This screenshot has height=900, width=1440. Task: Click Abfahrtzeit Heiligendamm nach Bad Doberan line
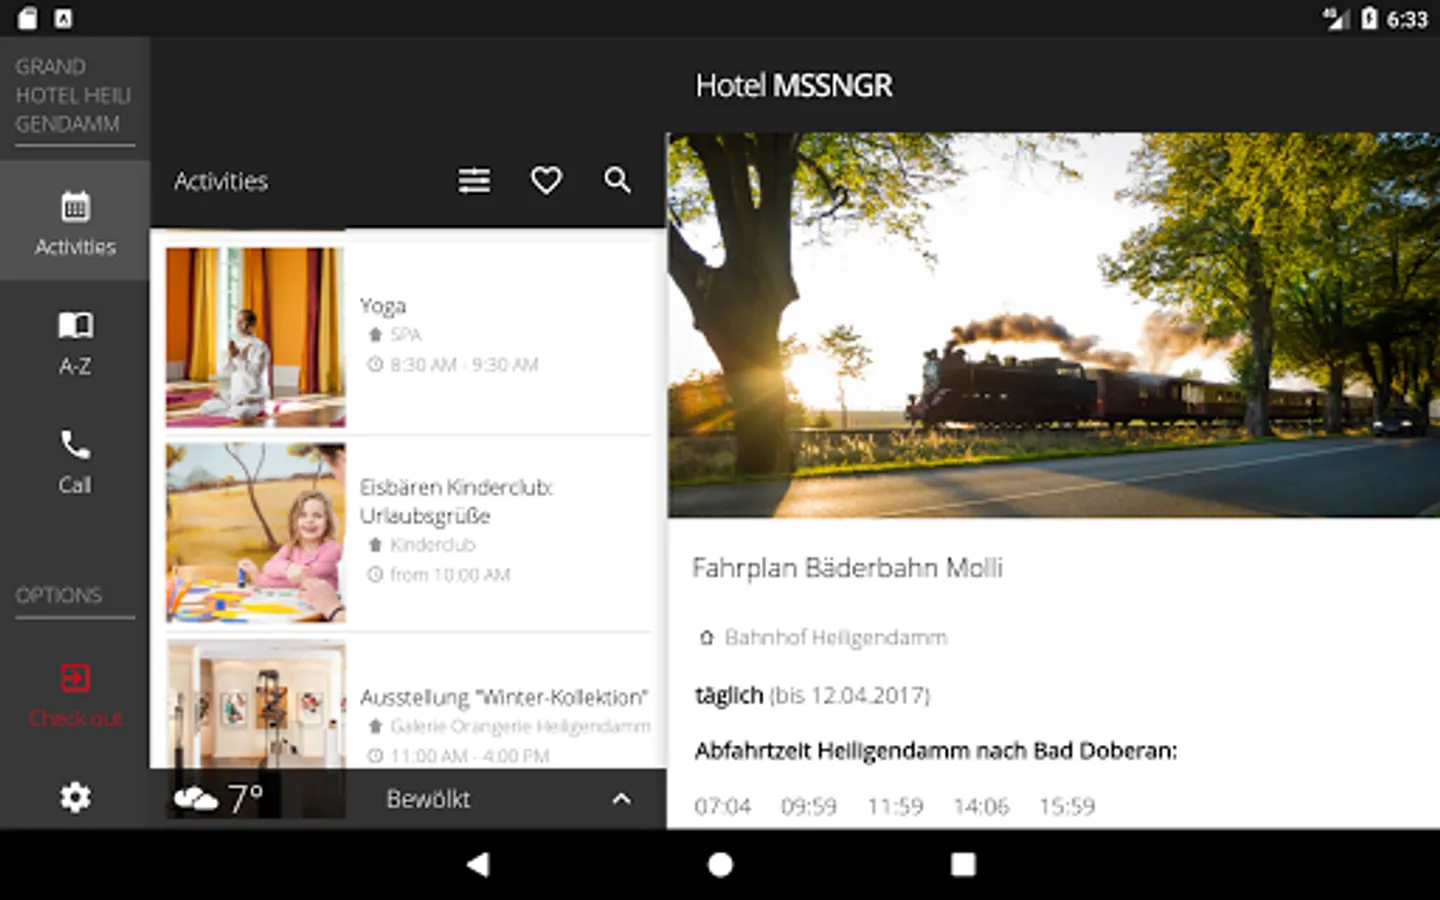pyautogui.click(x=936, y=751)
